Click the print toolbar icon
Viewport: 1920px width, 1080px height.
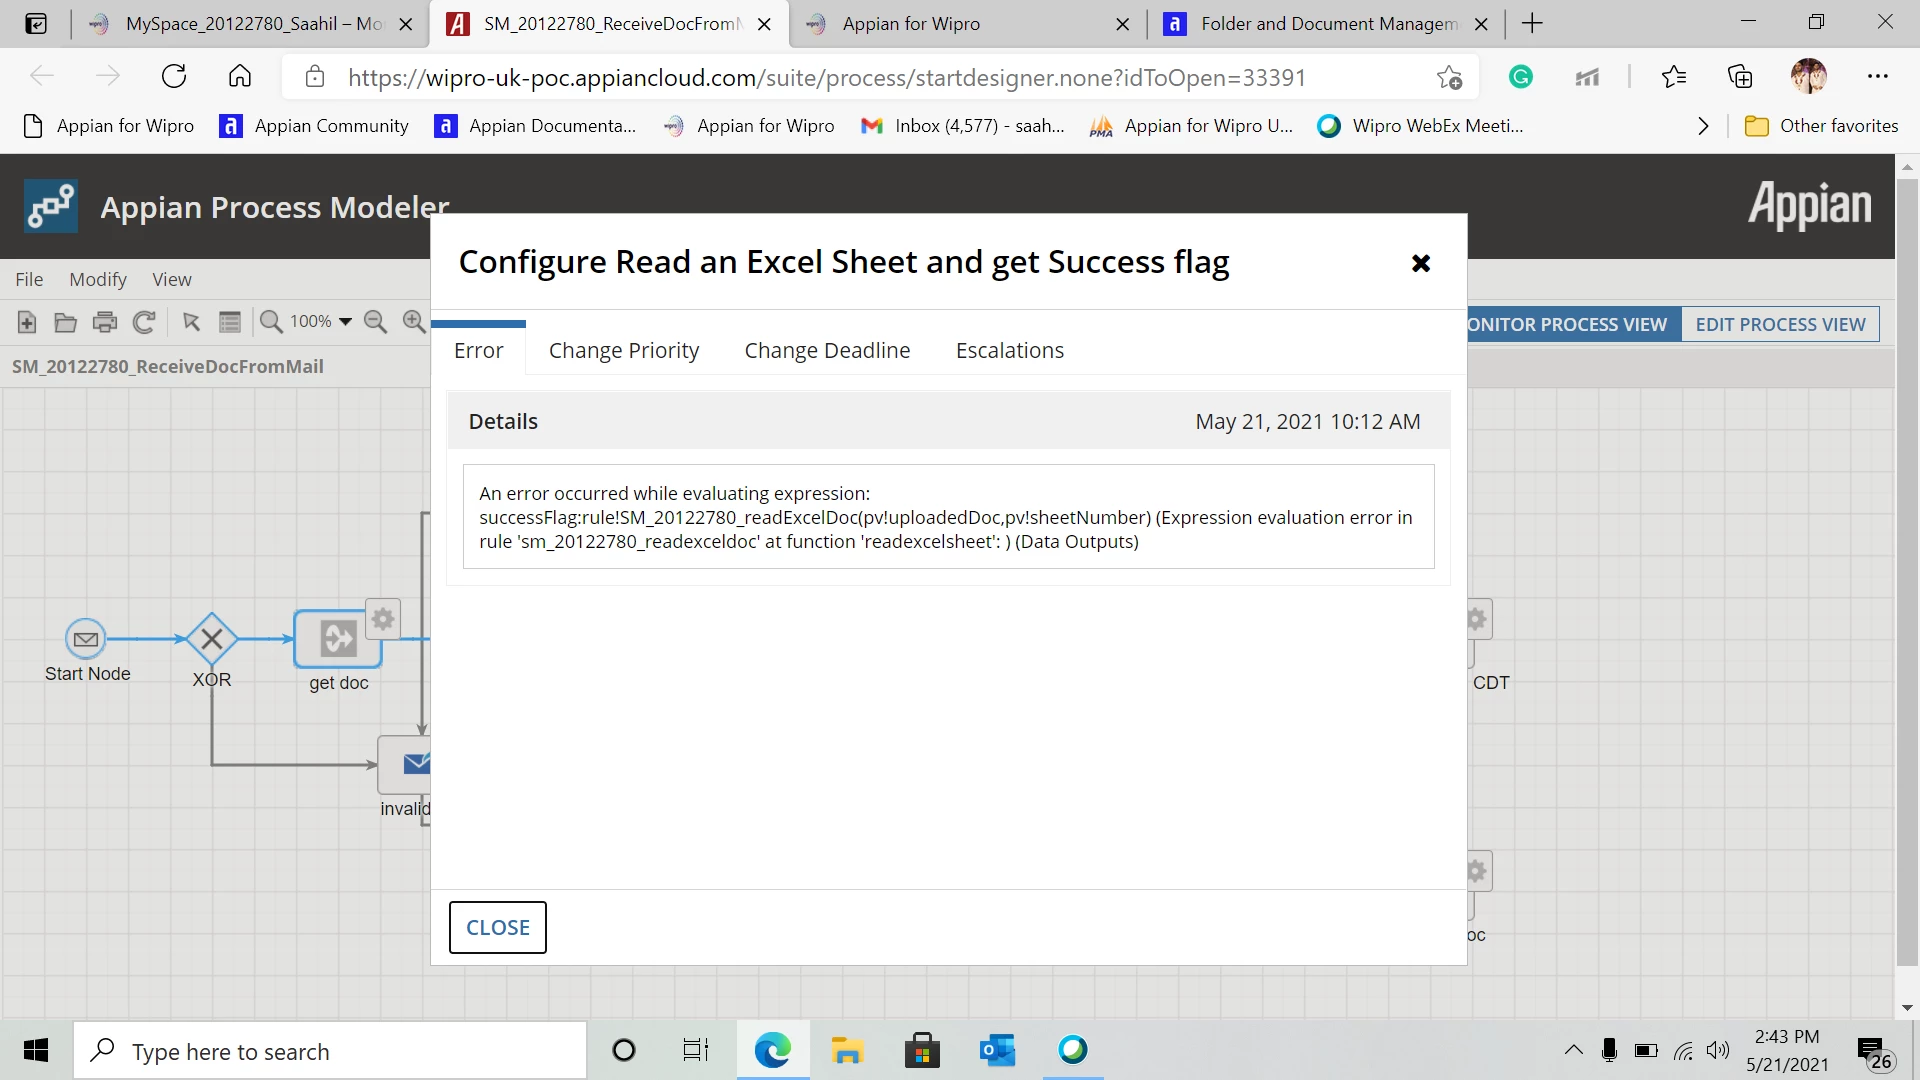[x=105, y=322]
